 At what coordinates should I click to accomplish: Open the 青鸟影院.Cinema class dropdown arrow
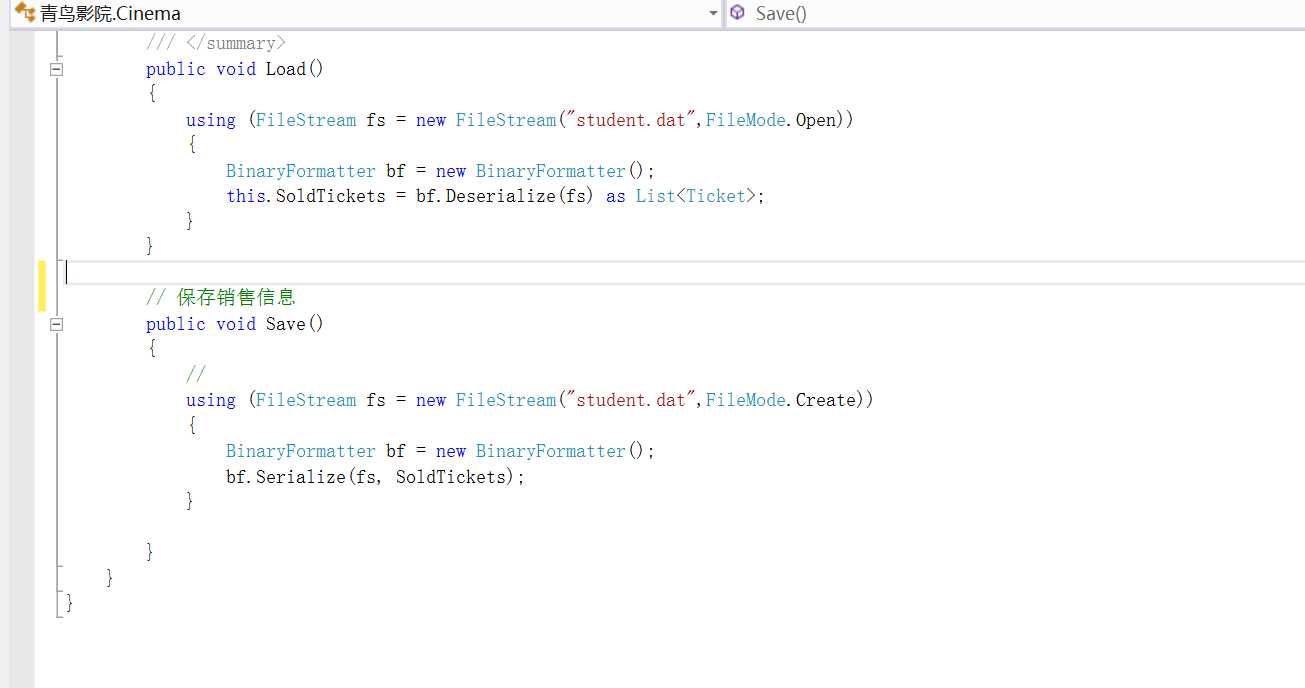tap(712, 13)
